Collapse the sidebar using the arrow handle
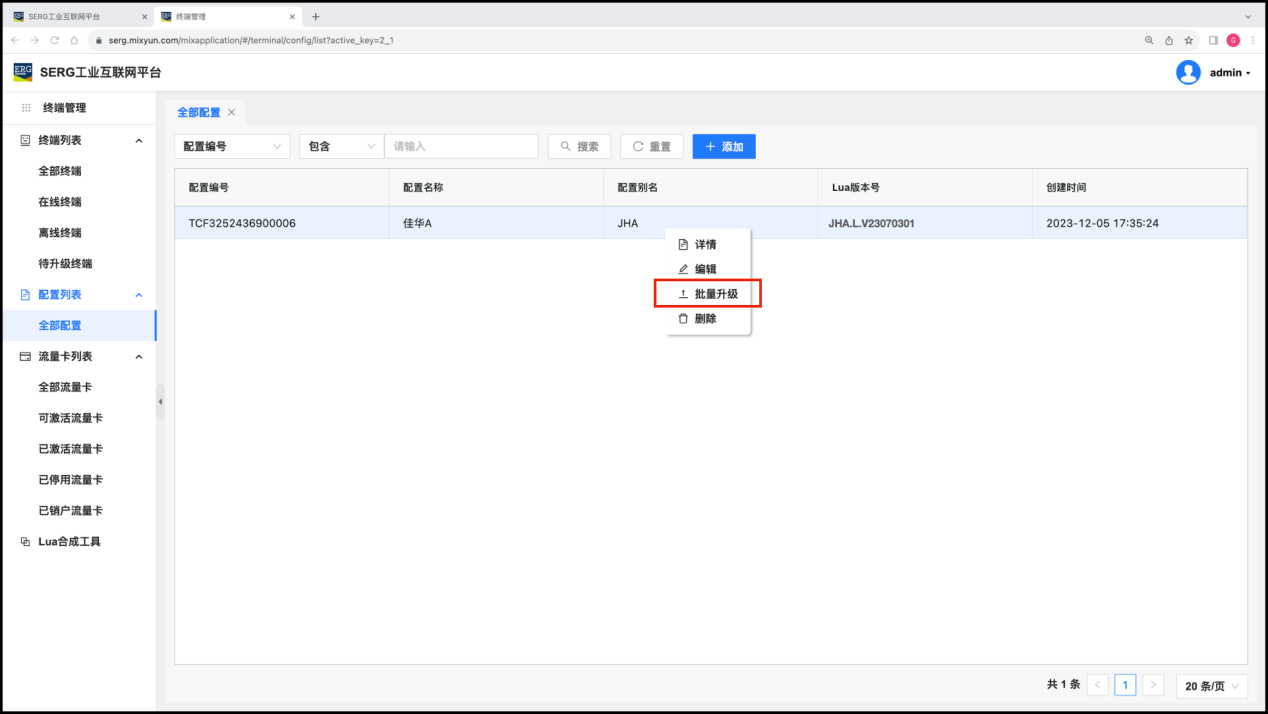1268x714 pixels. [160, 401]
